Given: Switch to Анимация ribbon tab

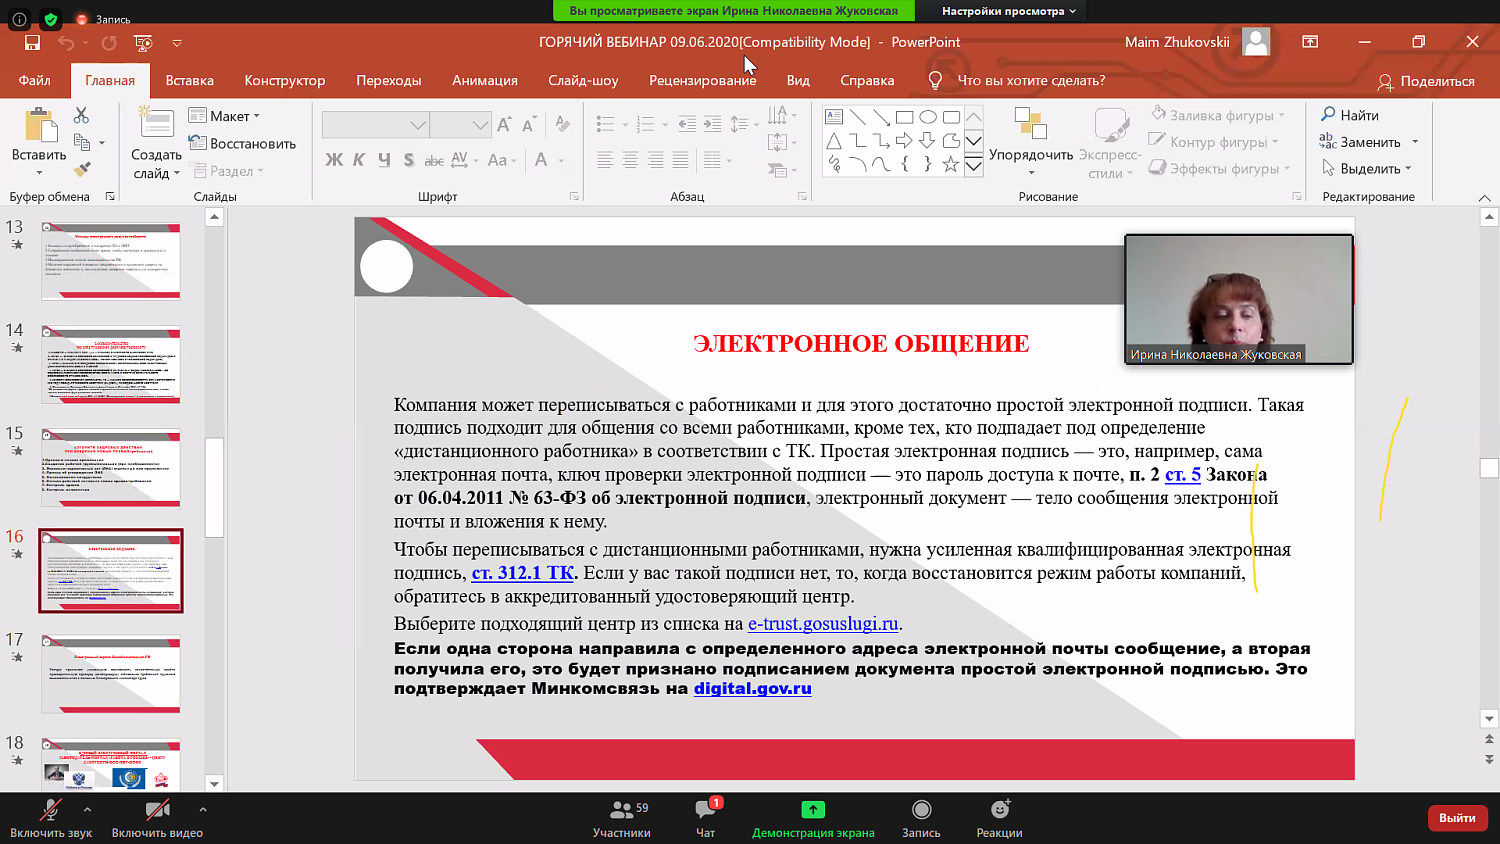Looking at the screenshot, I should click(485, 80).
